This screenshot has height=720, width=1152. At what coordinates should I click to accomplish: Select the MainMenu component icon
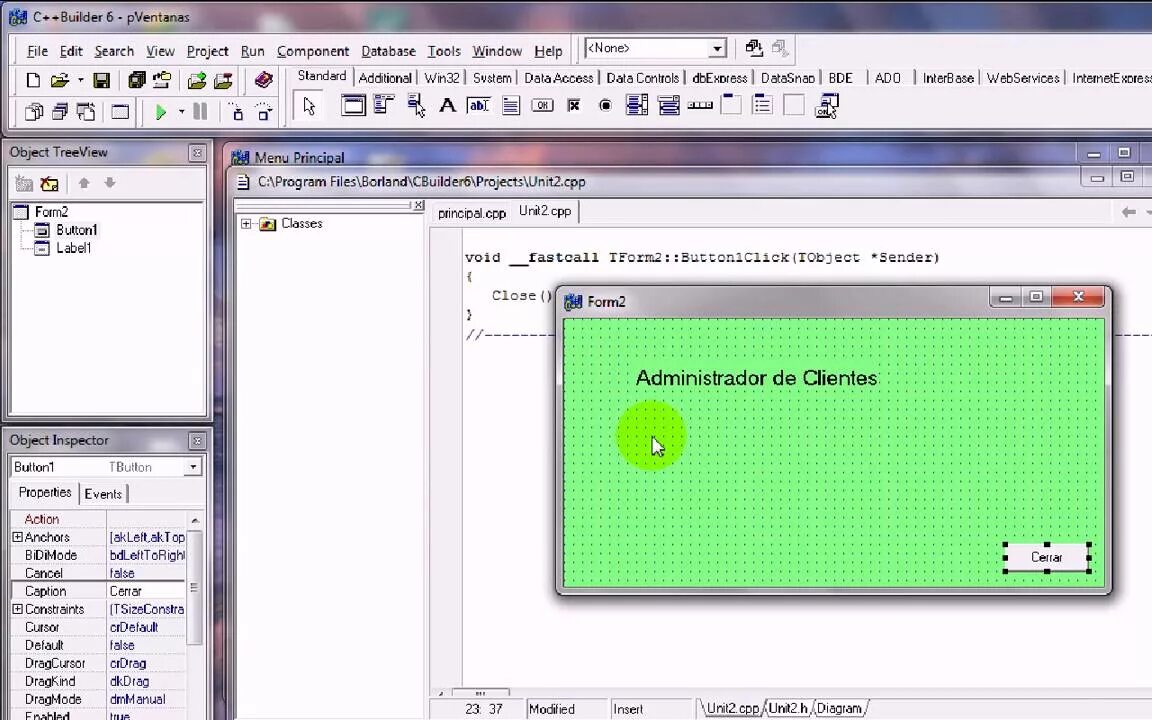click(384, 105)
